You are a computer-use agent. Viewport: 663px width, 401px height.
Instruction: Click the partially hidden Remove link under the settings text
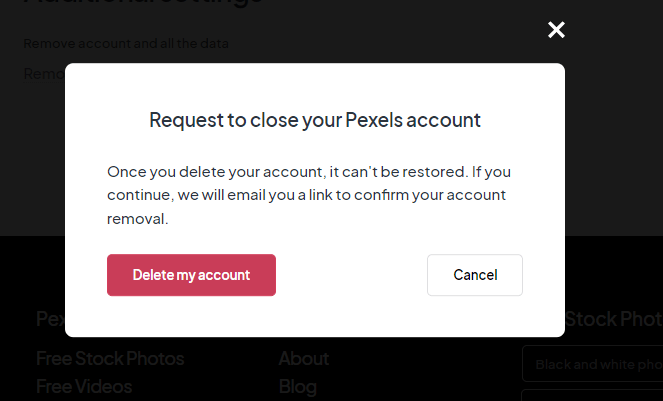point(43,74)
